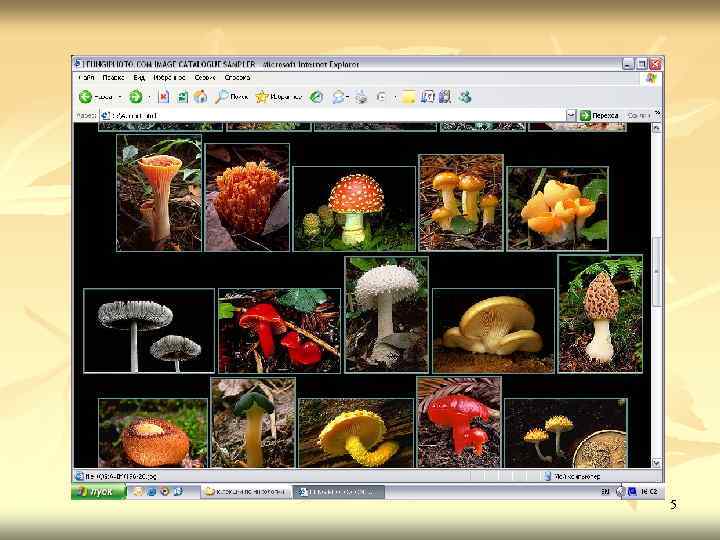Open the Forward button history dropdown arrow
This screenshot has width=720, height=540.
click(149, 97)
